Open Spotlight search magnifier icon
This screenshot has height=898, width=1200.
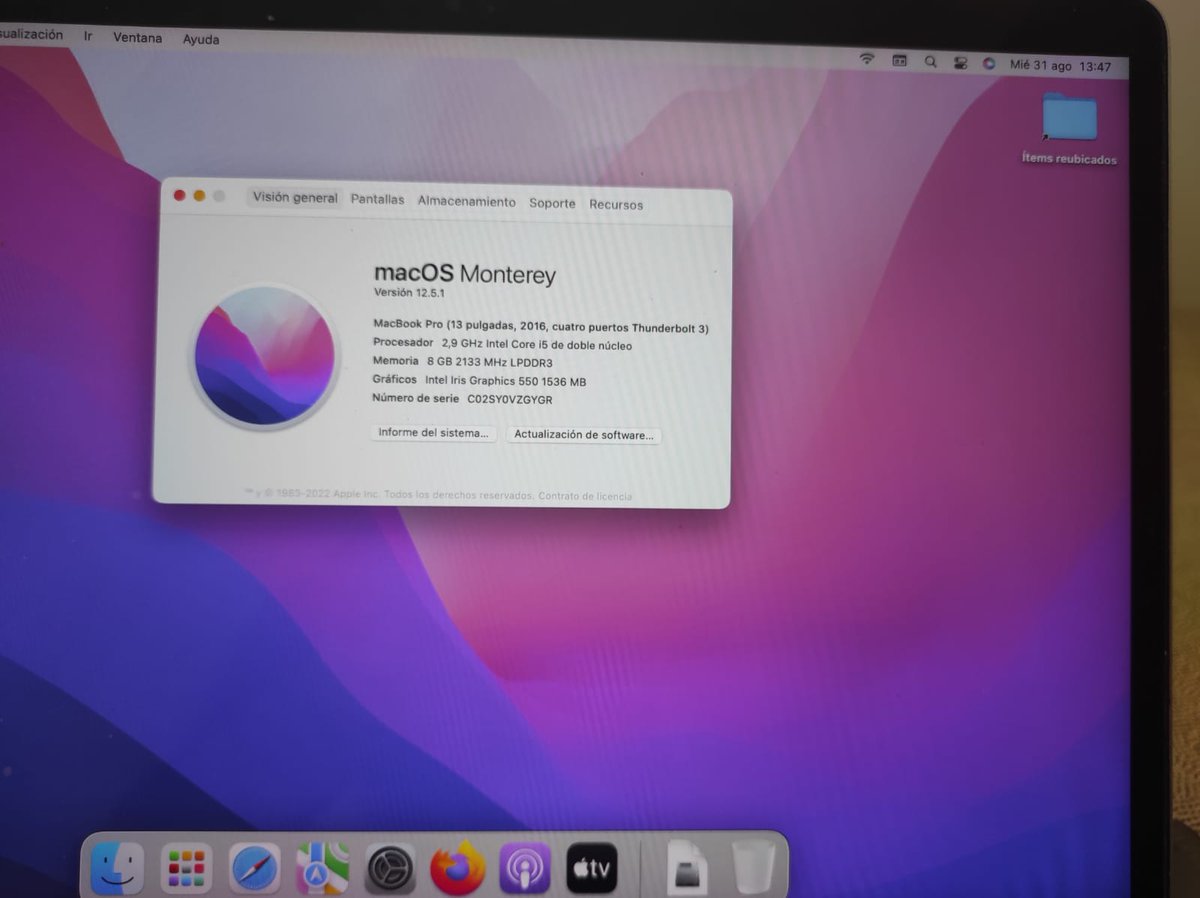click(931, 62)
